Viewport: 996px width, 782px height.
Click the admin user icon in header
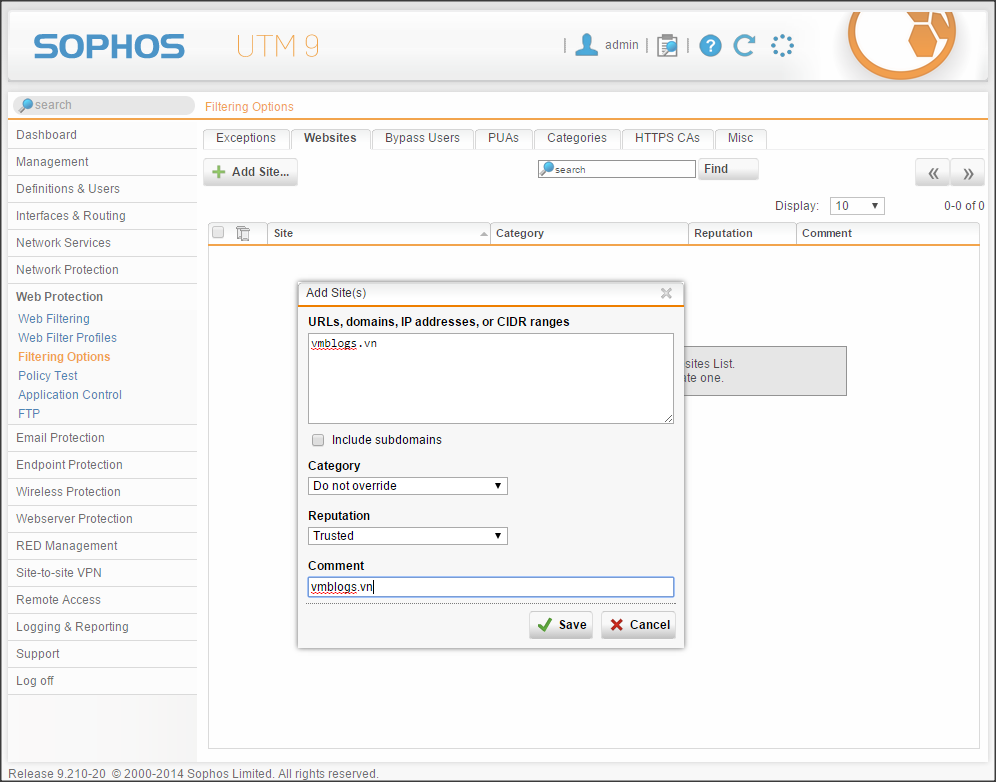coord(587,45)
